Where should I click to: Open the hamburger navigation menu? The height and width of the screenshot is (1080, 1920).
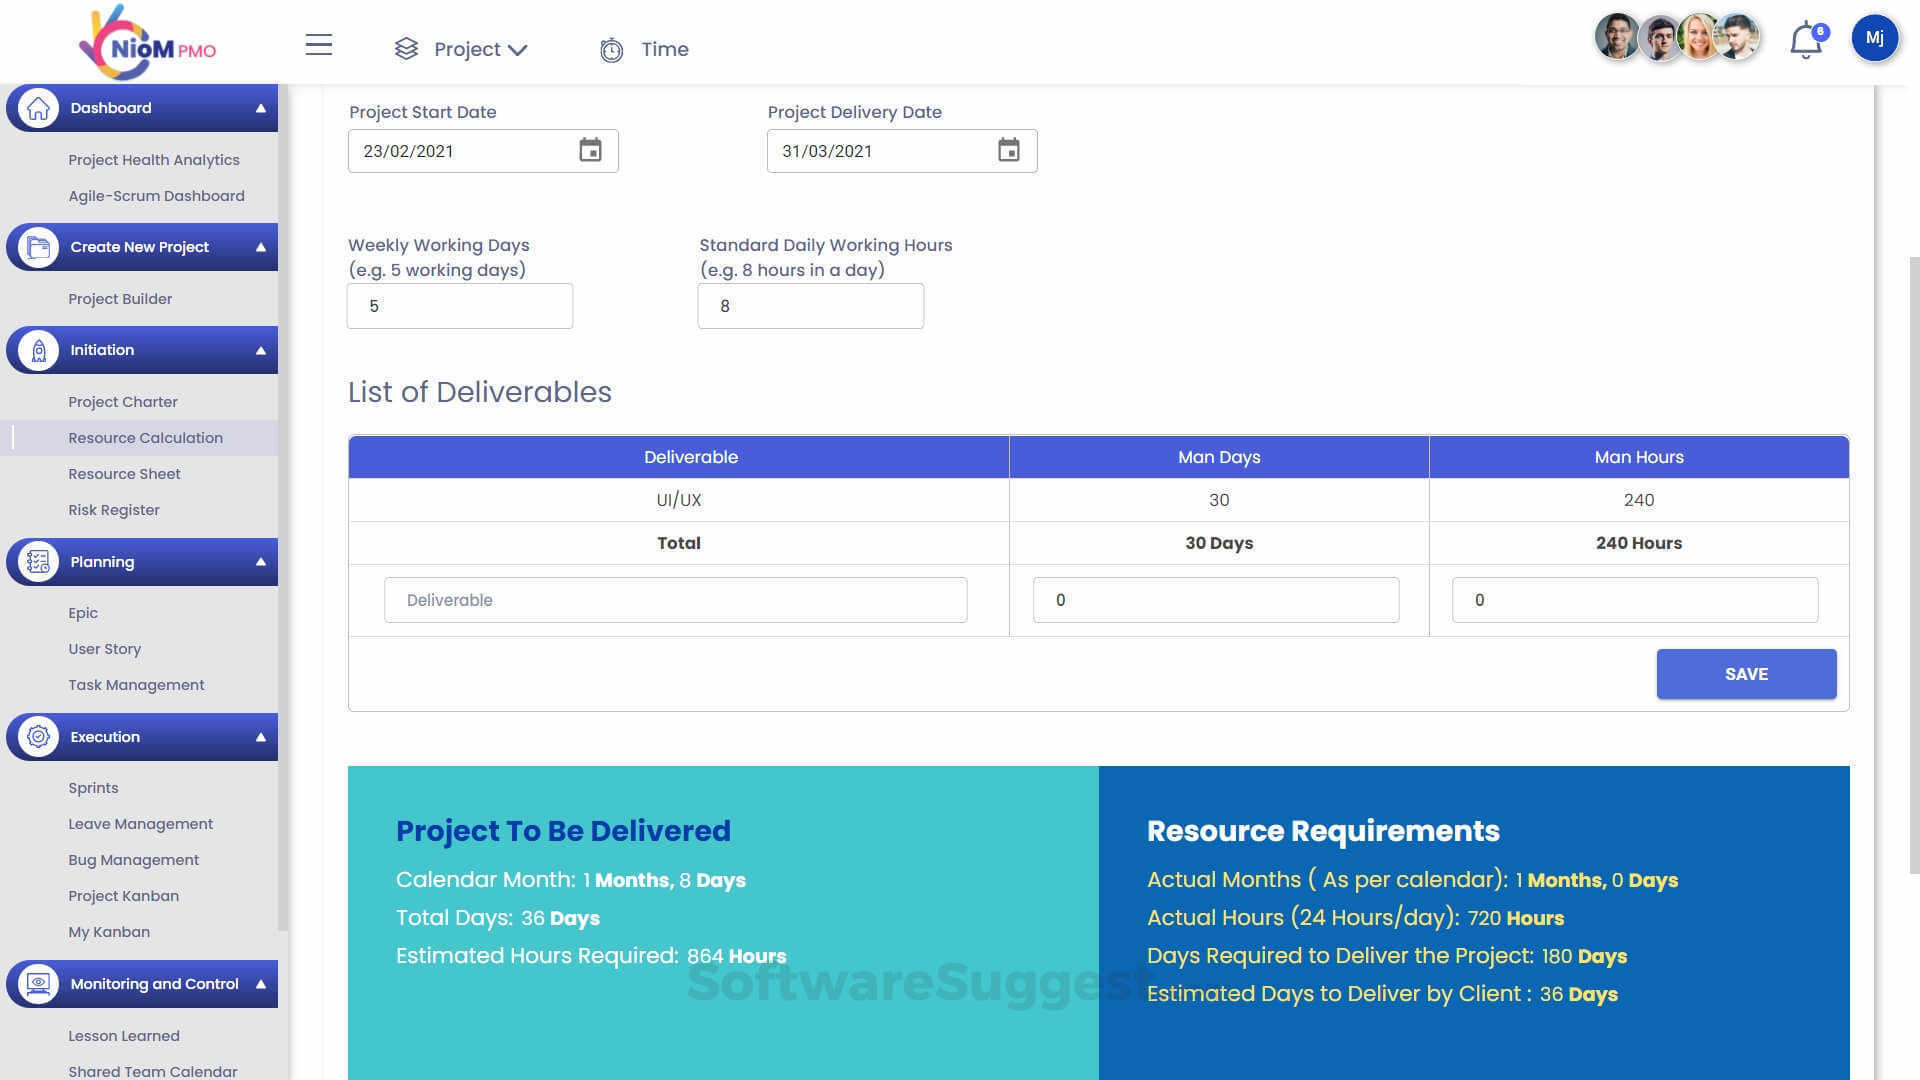click(318, 45)
